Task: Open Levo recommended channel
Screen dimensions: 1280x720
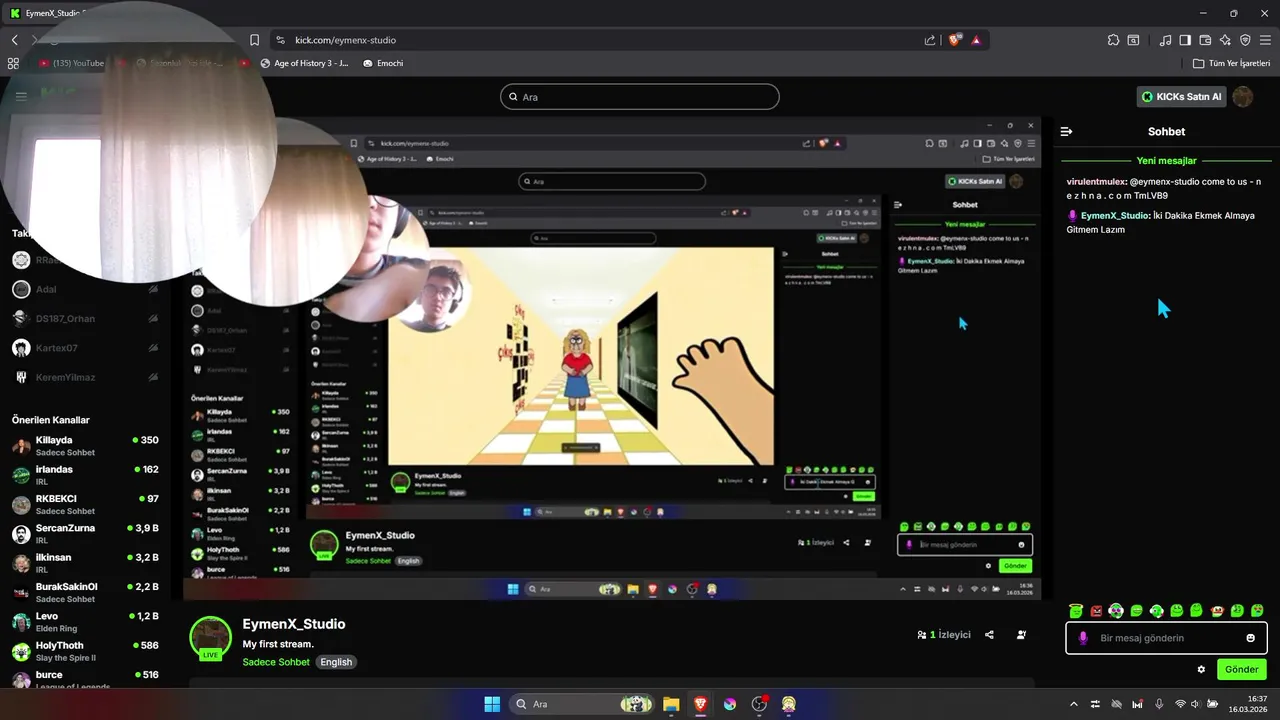Action: pos(85,622)
